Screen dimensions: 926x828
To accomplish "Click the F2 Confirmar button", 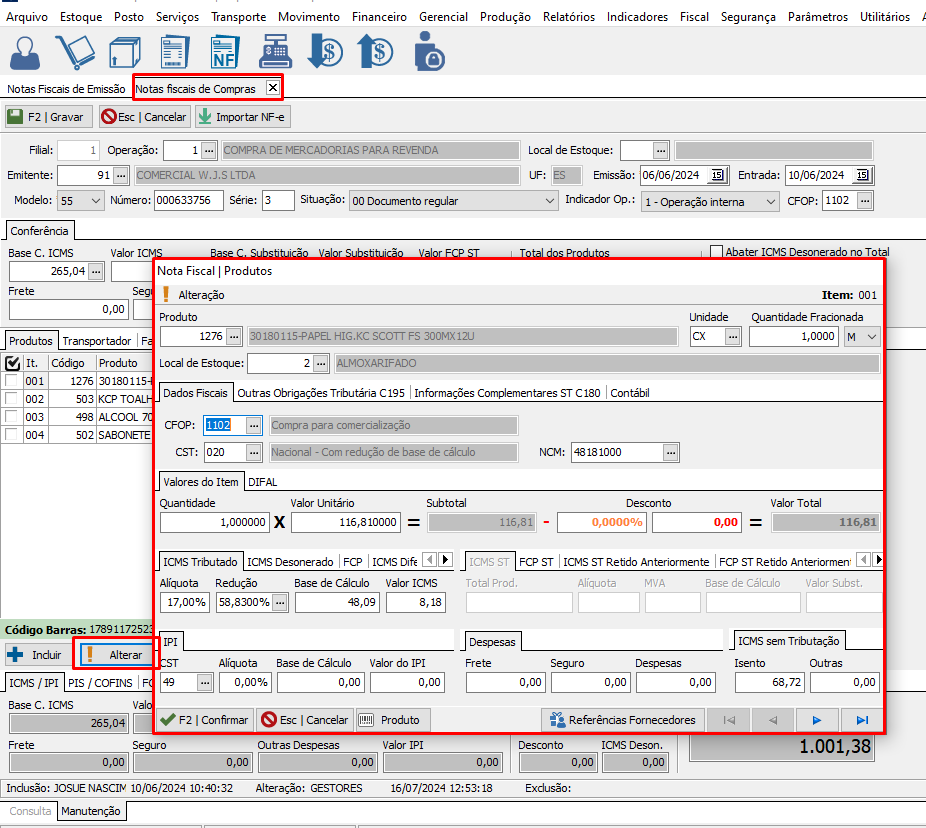I will tap(203, 720).
